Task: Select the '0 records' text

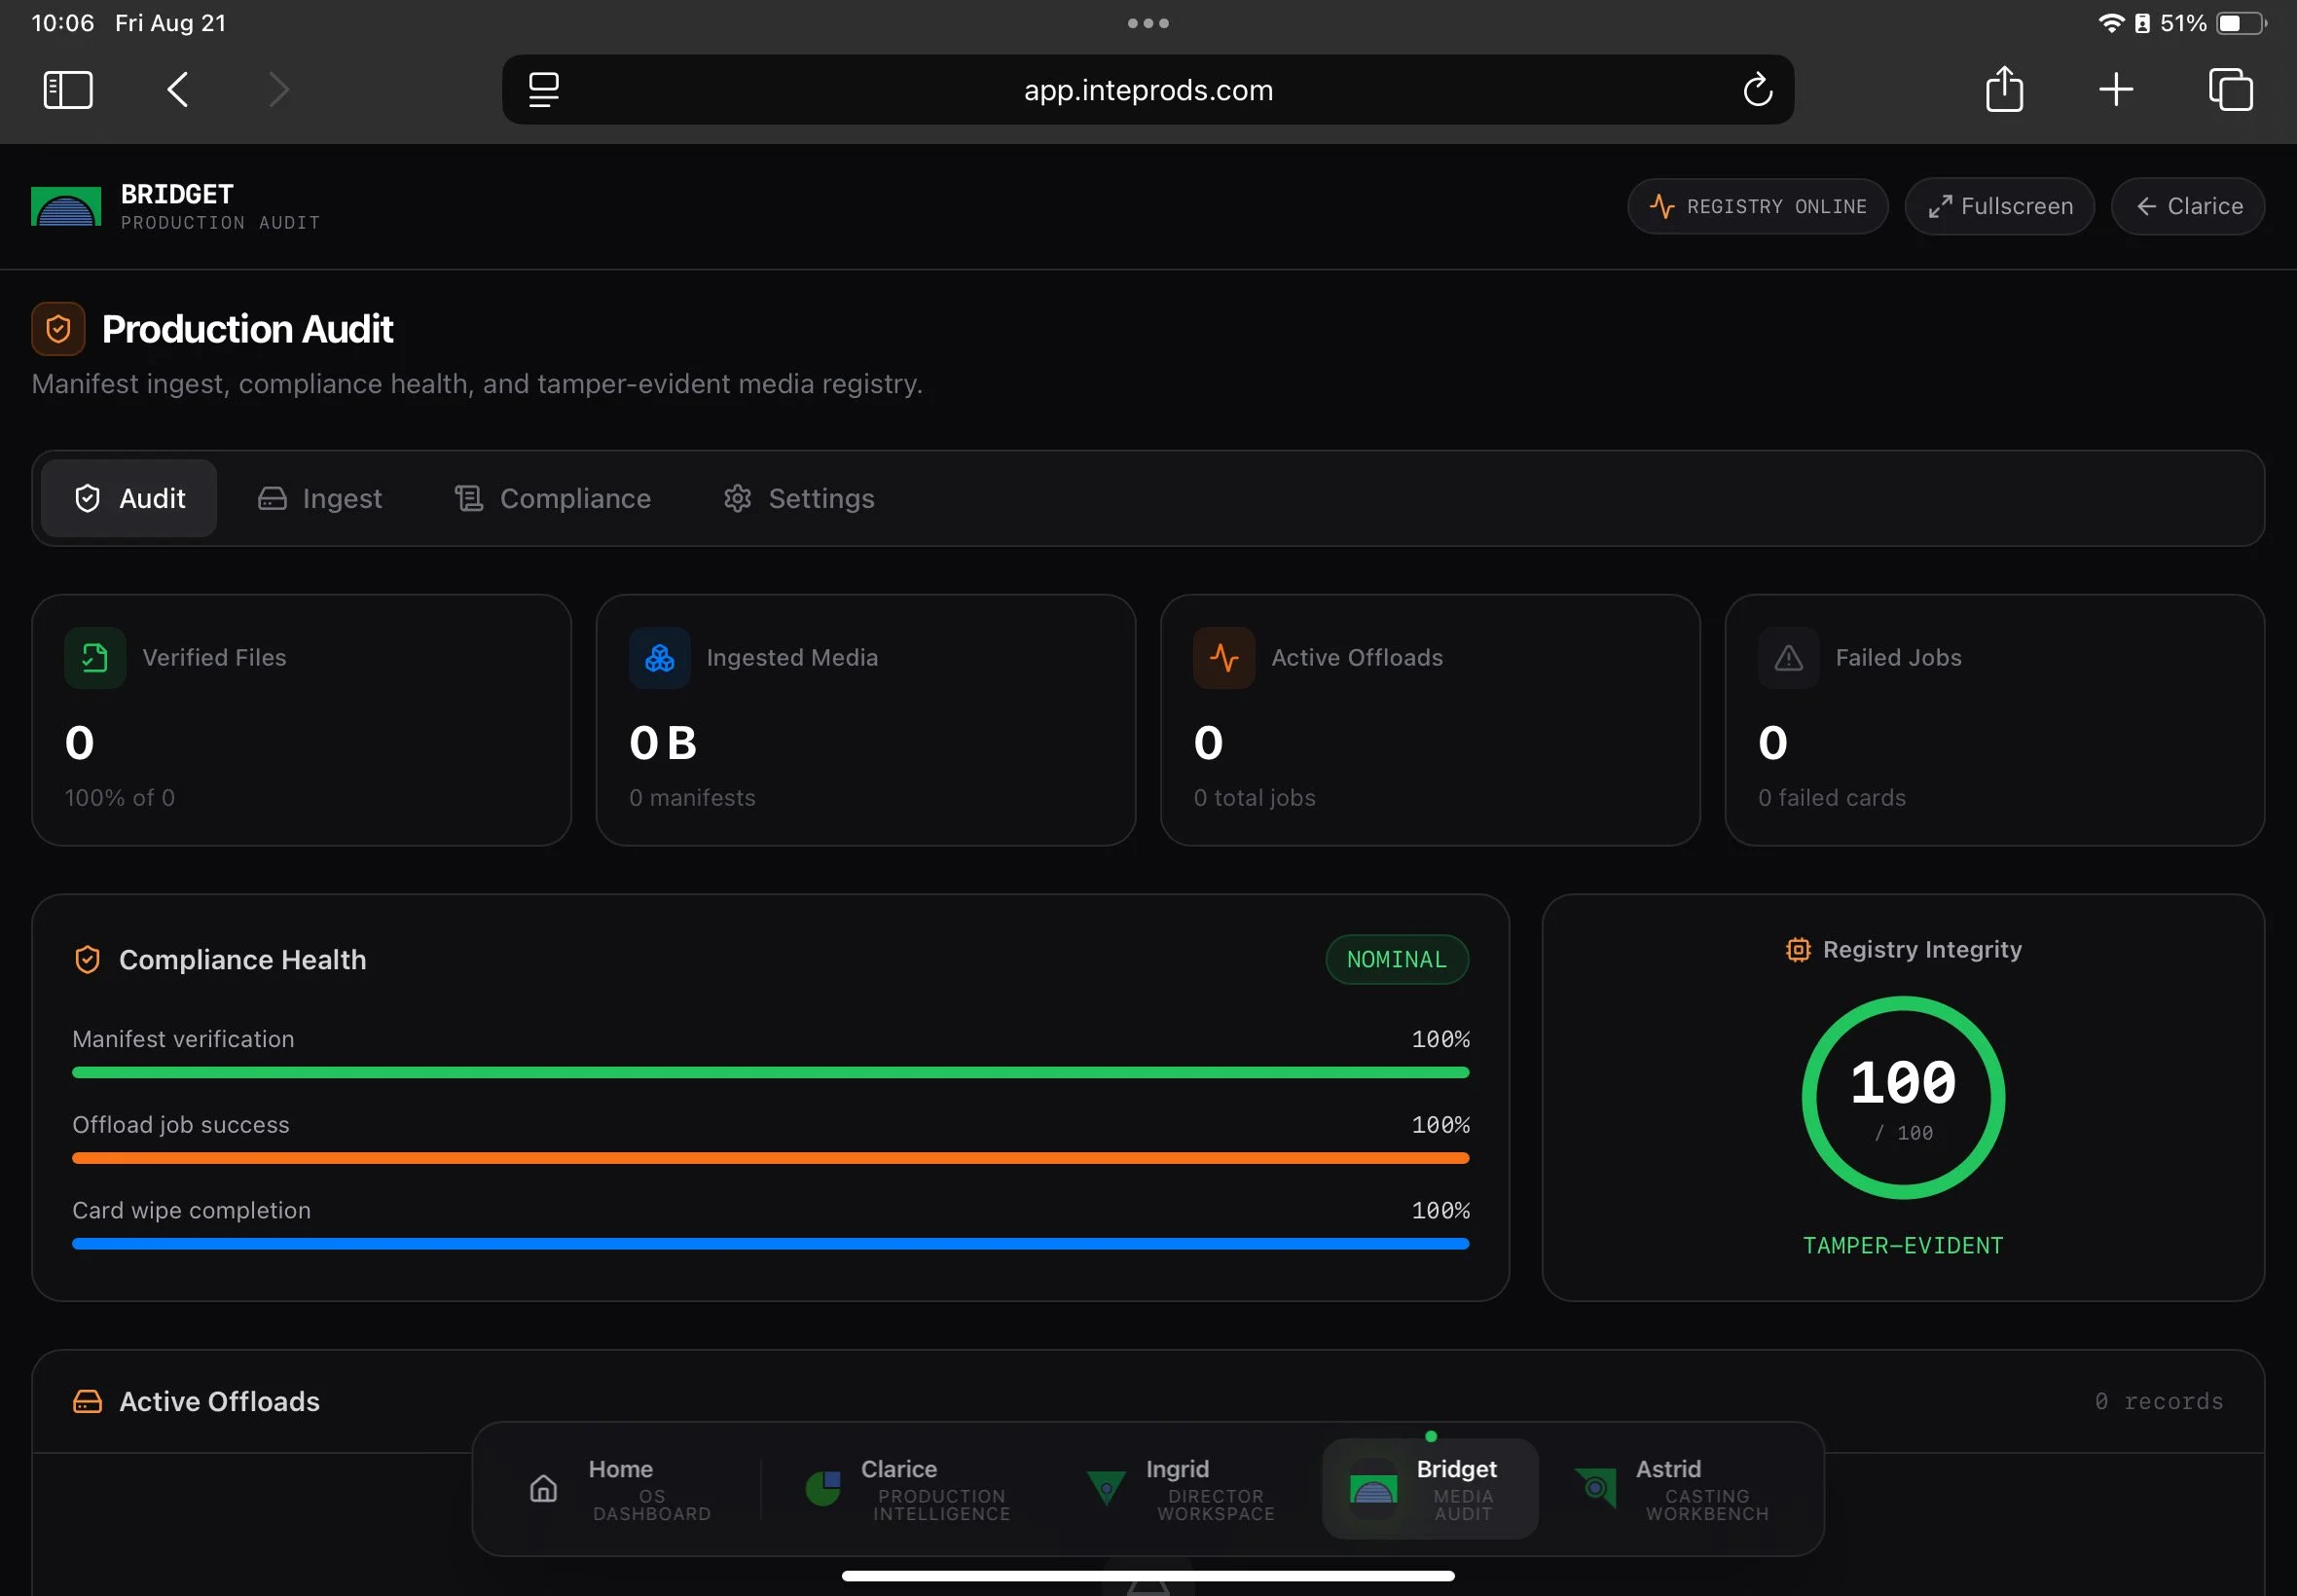Action: point(2158,1402)
